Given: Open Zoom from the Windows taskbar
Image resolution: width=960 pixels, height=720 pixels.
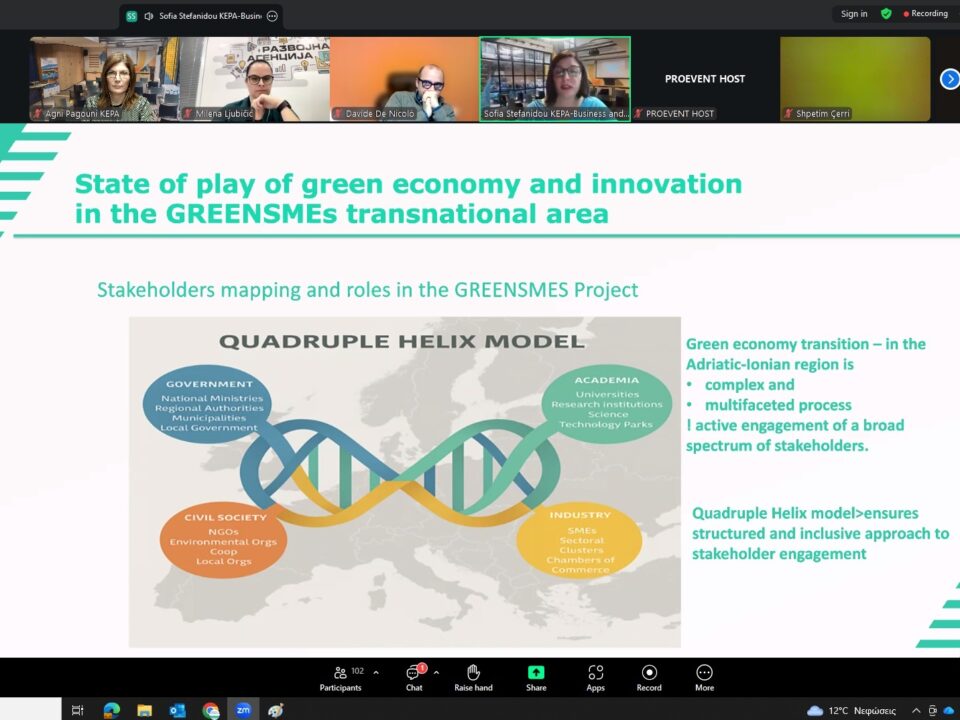Looking at the screenshot, I should point(243,710).
